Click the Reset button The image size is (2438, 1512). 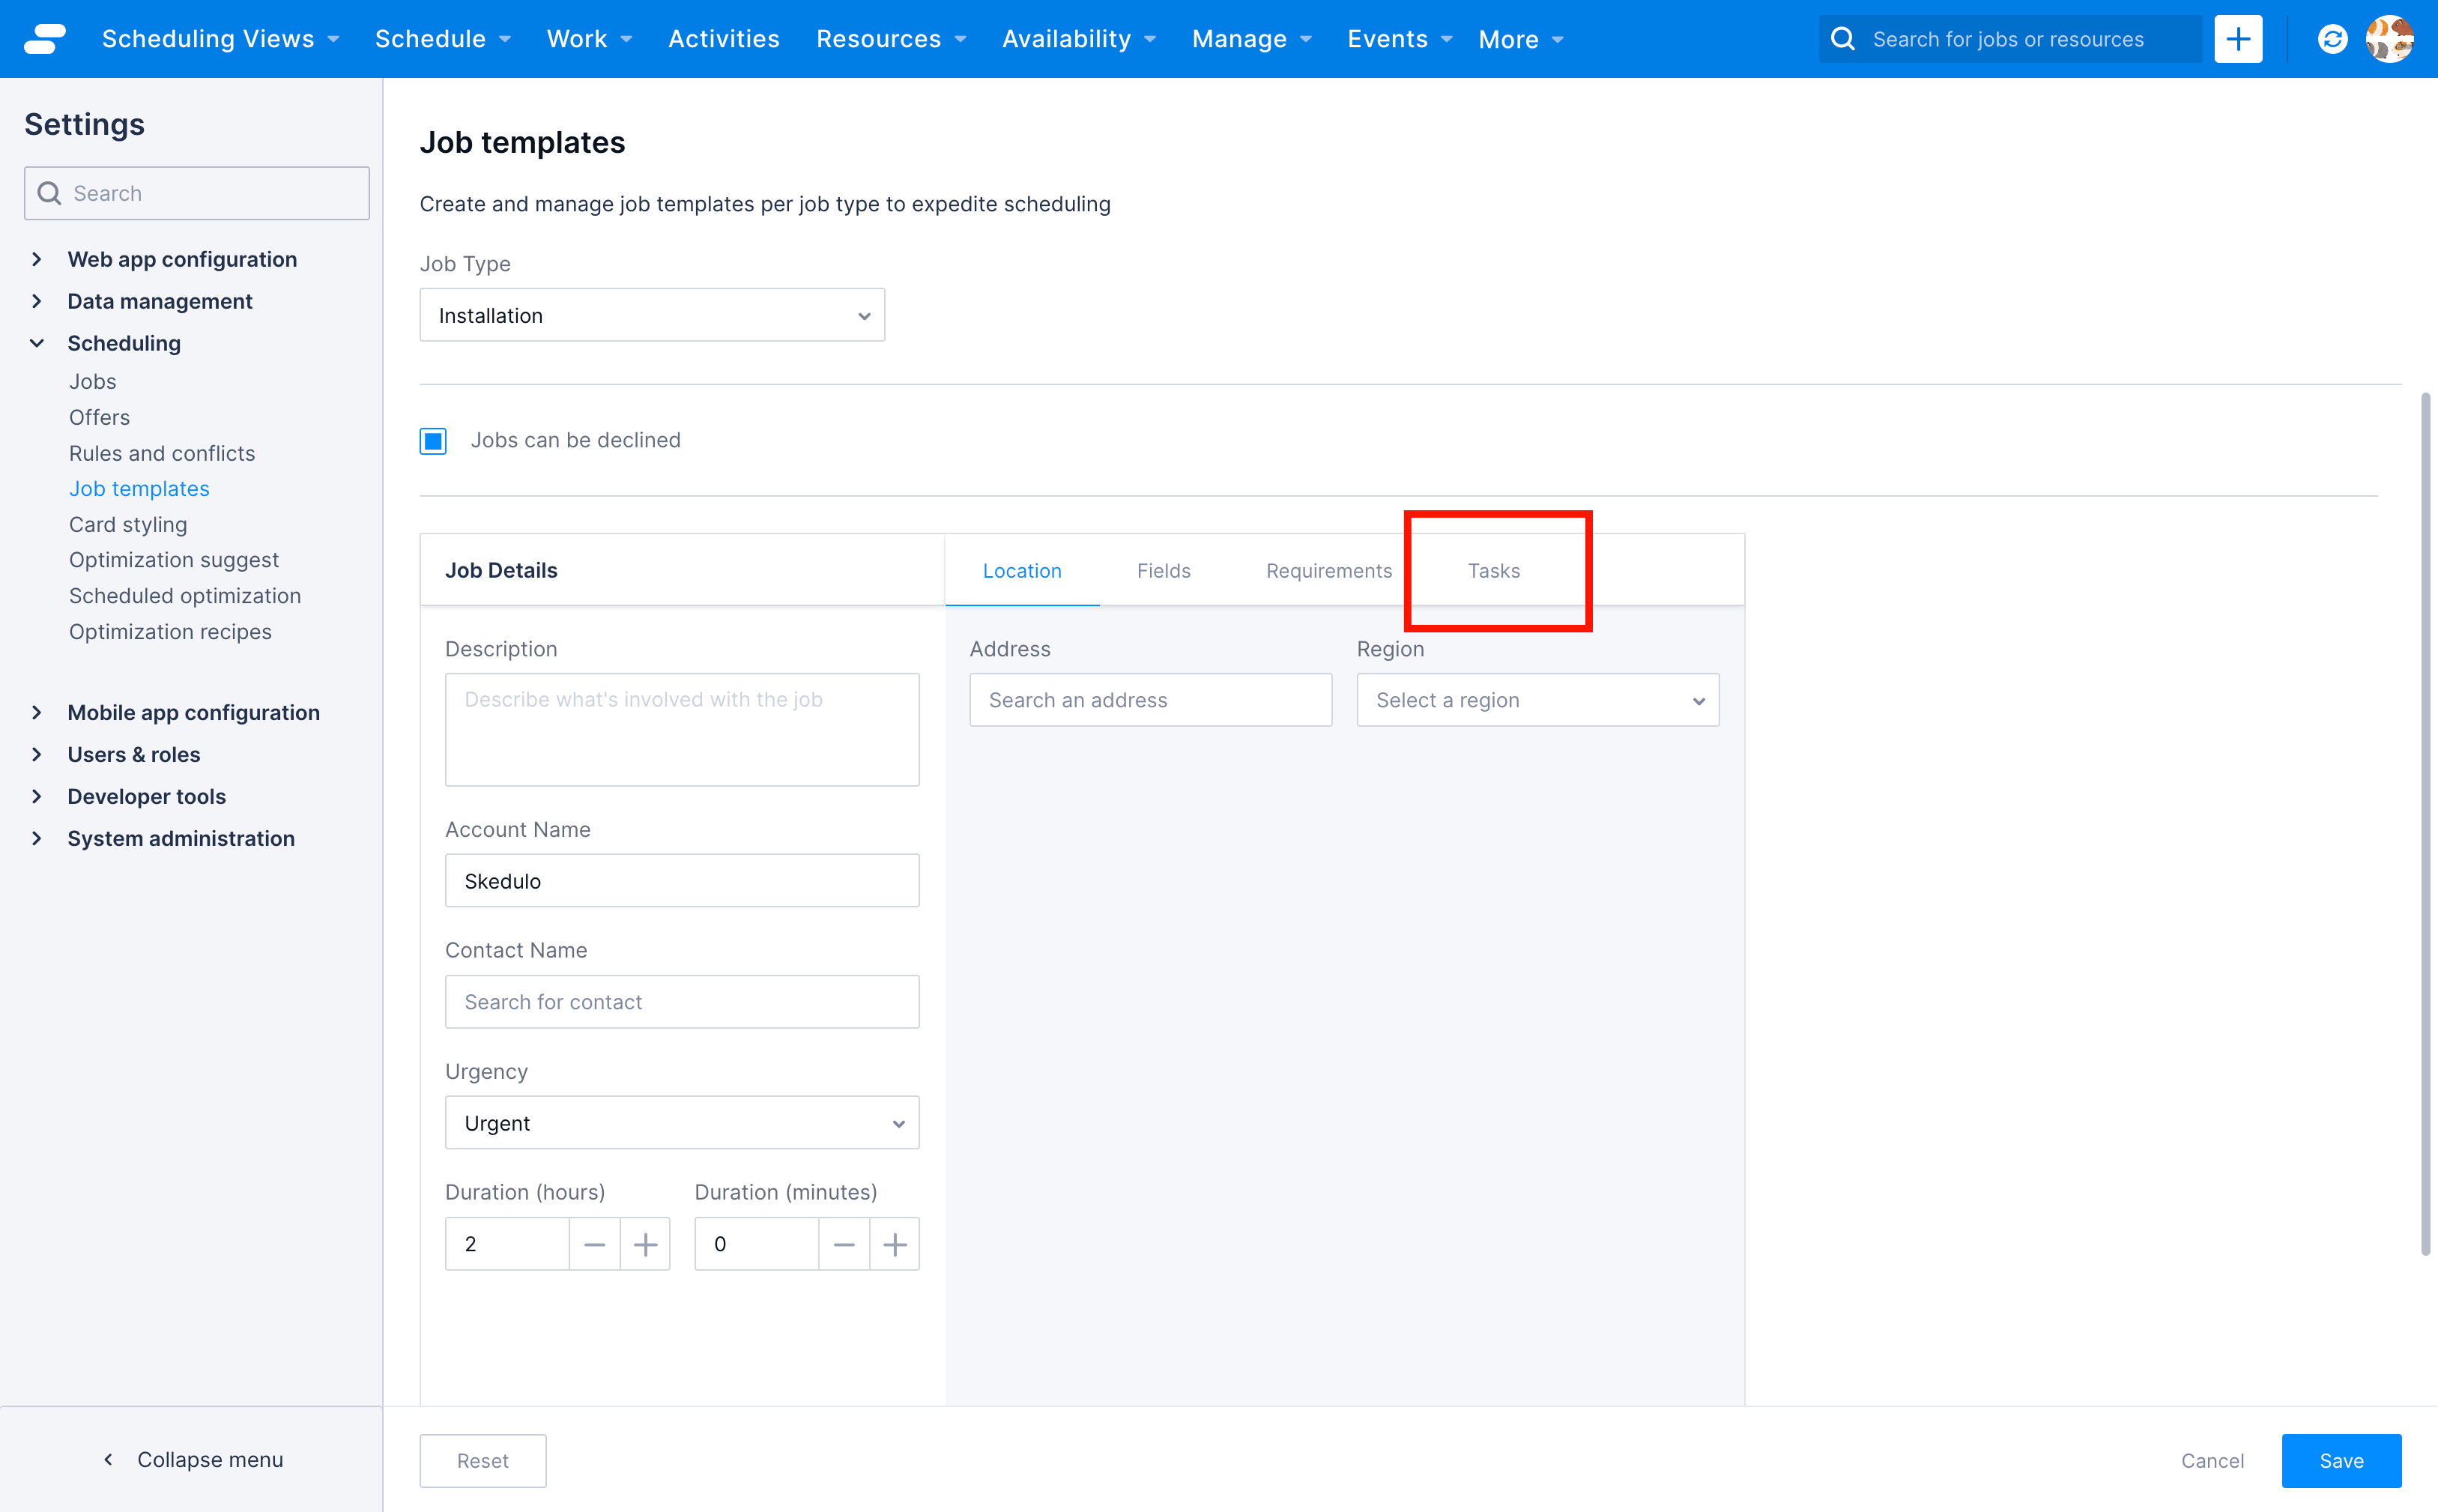coord(483,1460)
